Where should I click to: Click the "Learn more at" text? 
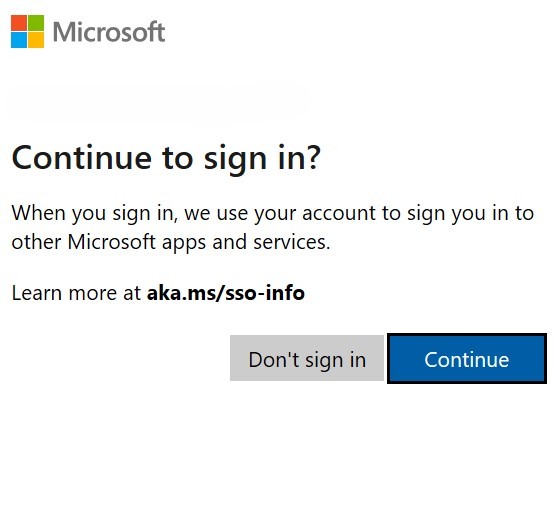coord(76,293)
